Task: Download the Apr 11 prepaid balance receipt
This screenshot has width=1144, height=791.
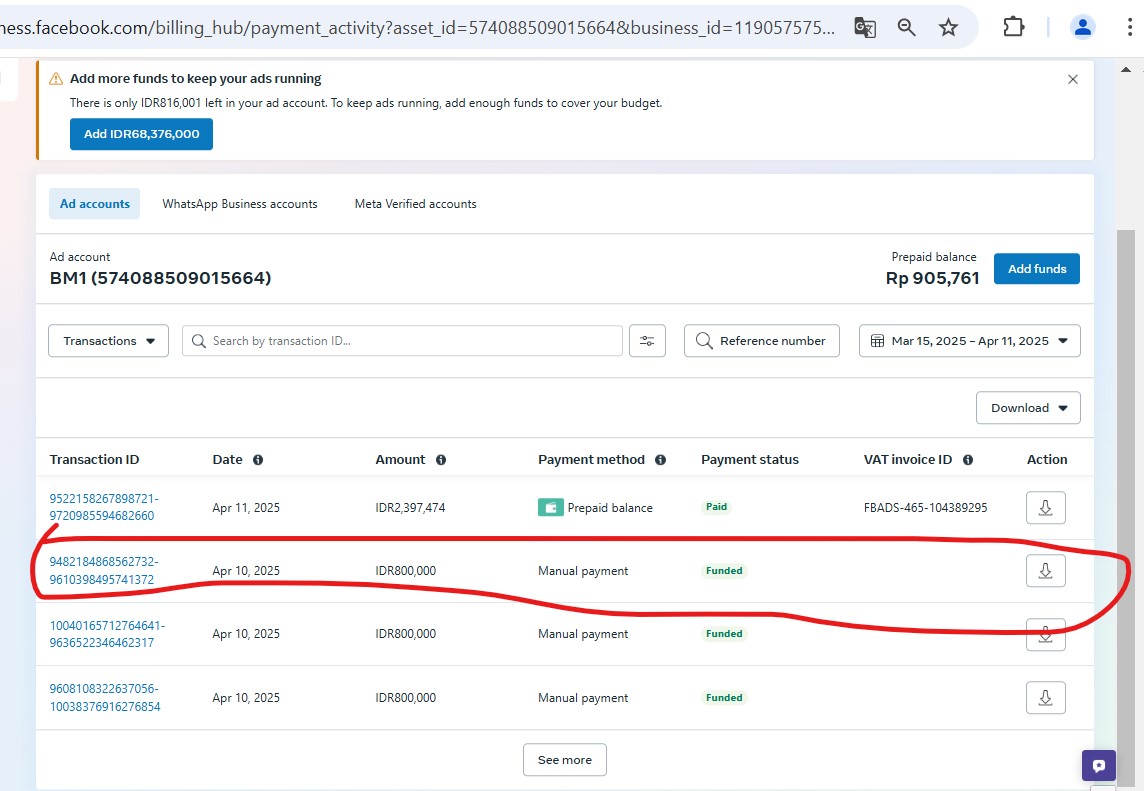Action: (1045, 508)
